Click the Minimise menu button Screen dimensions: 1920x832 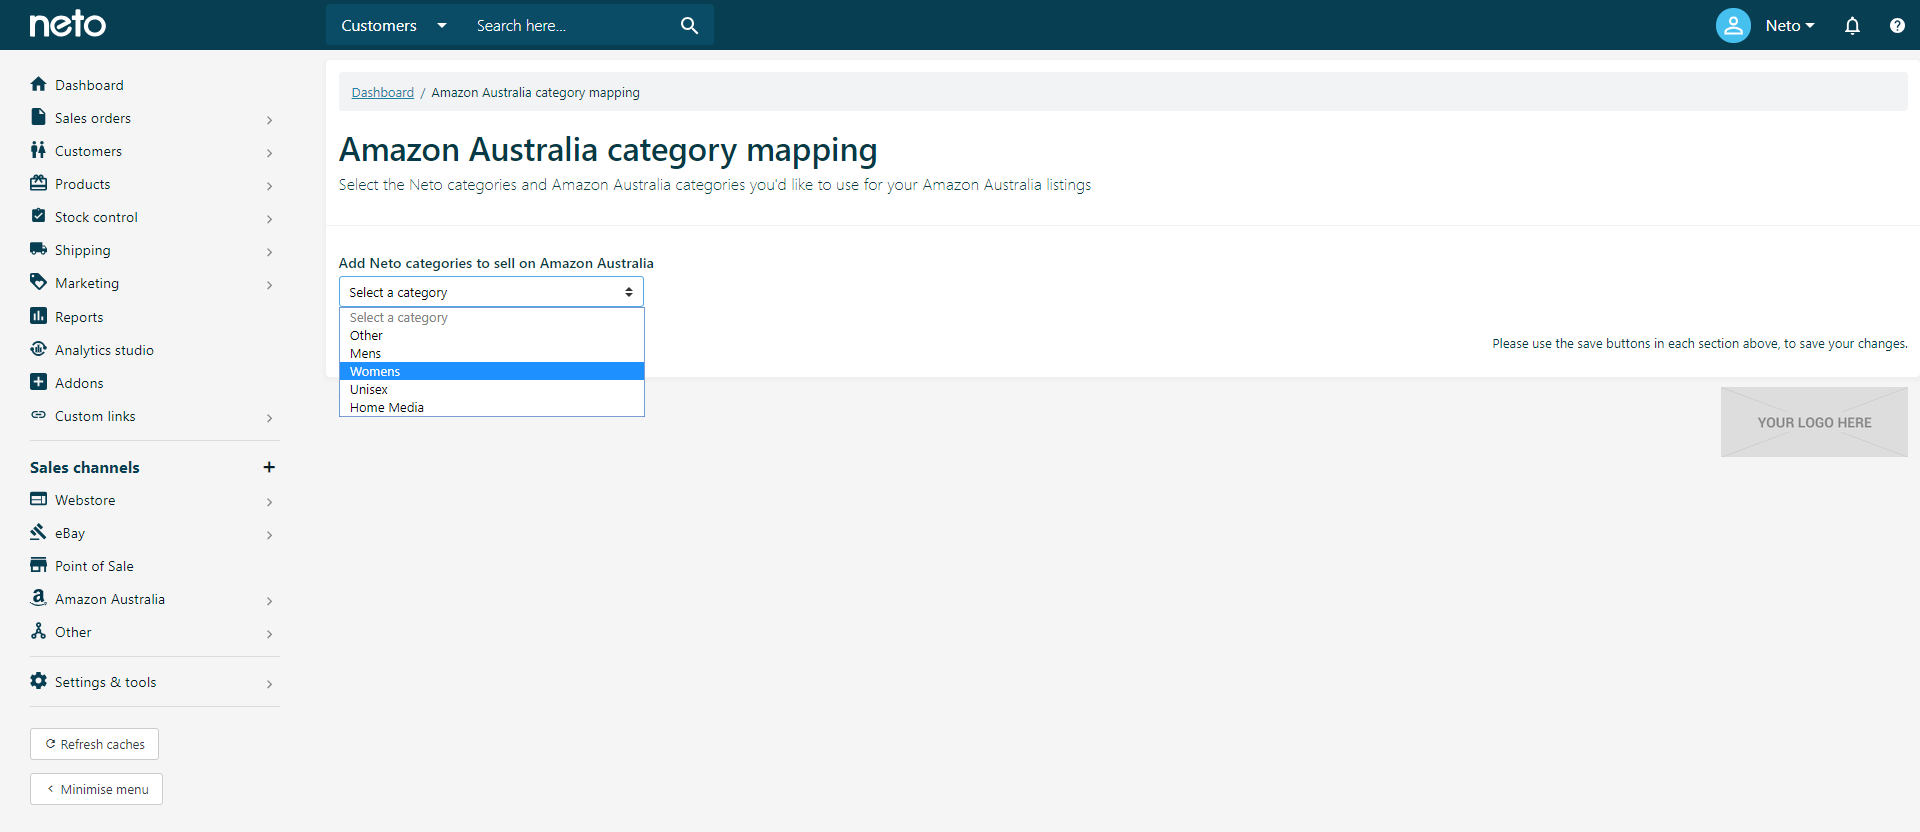pyautogui.click(x=96, y=789)
